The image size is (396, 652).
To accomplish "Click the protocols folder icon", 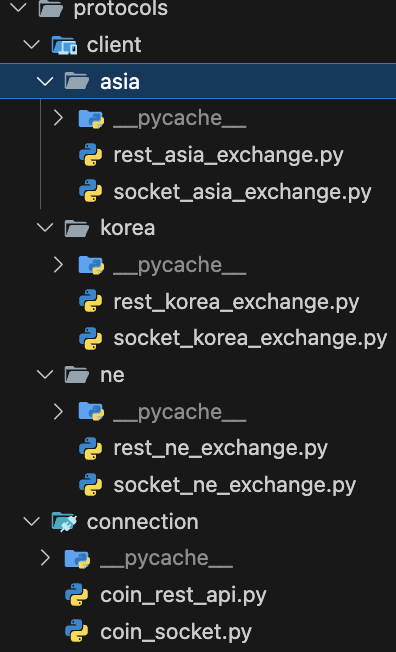I will (x=51, y=8).
